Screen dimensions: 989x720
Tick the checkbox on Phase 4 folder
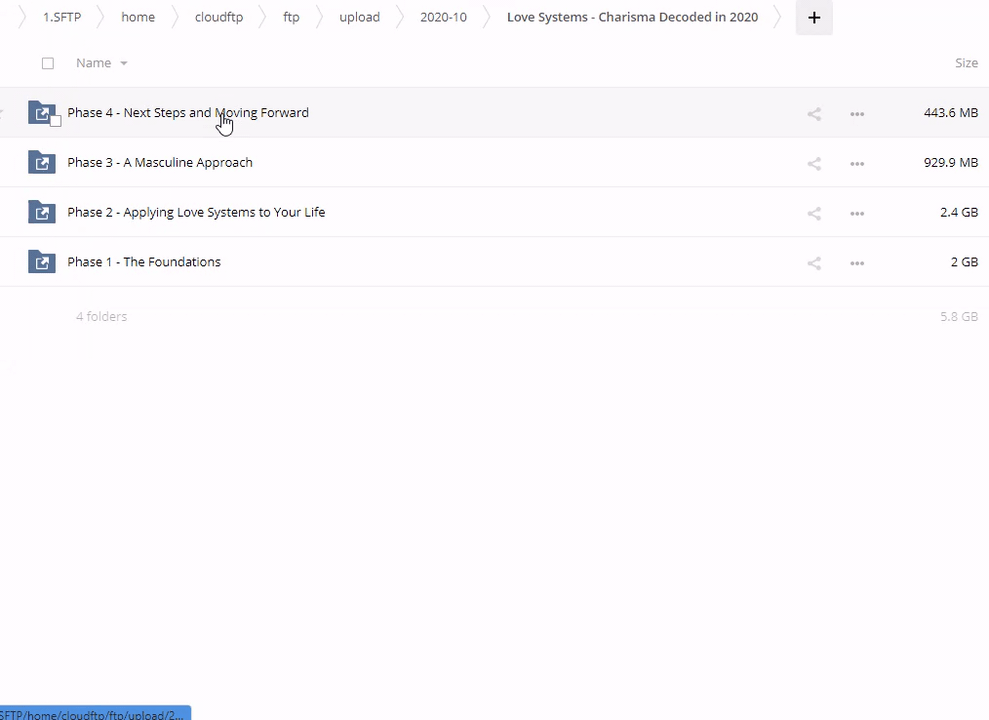click(56, 121)
